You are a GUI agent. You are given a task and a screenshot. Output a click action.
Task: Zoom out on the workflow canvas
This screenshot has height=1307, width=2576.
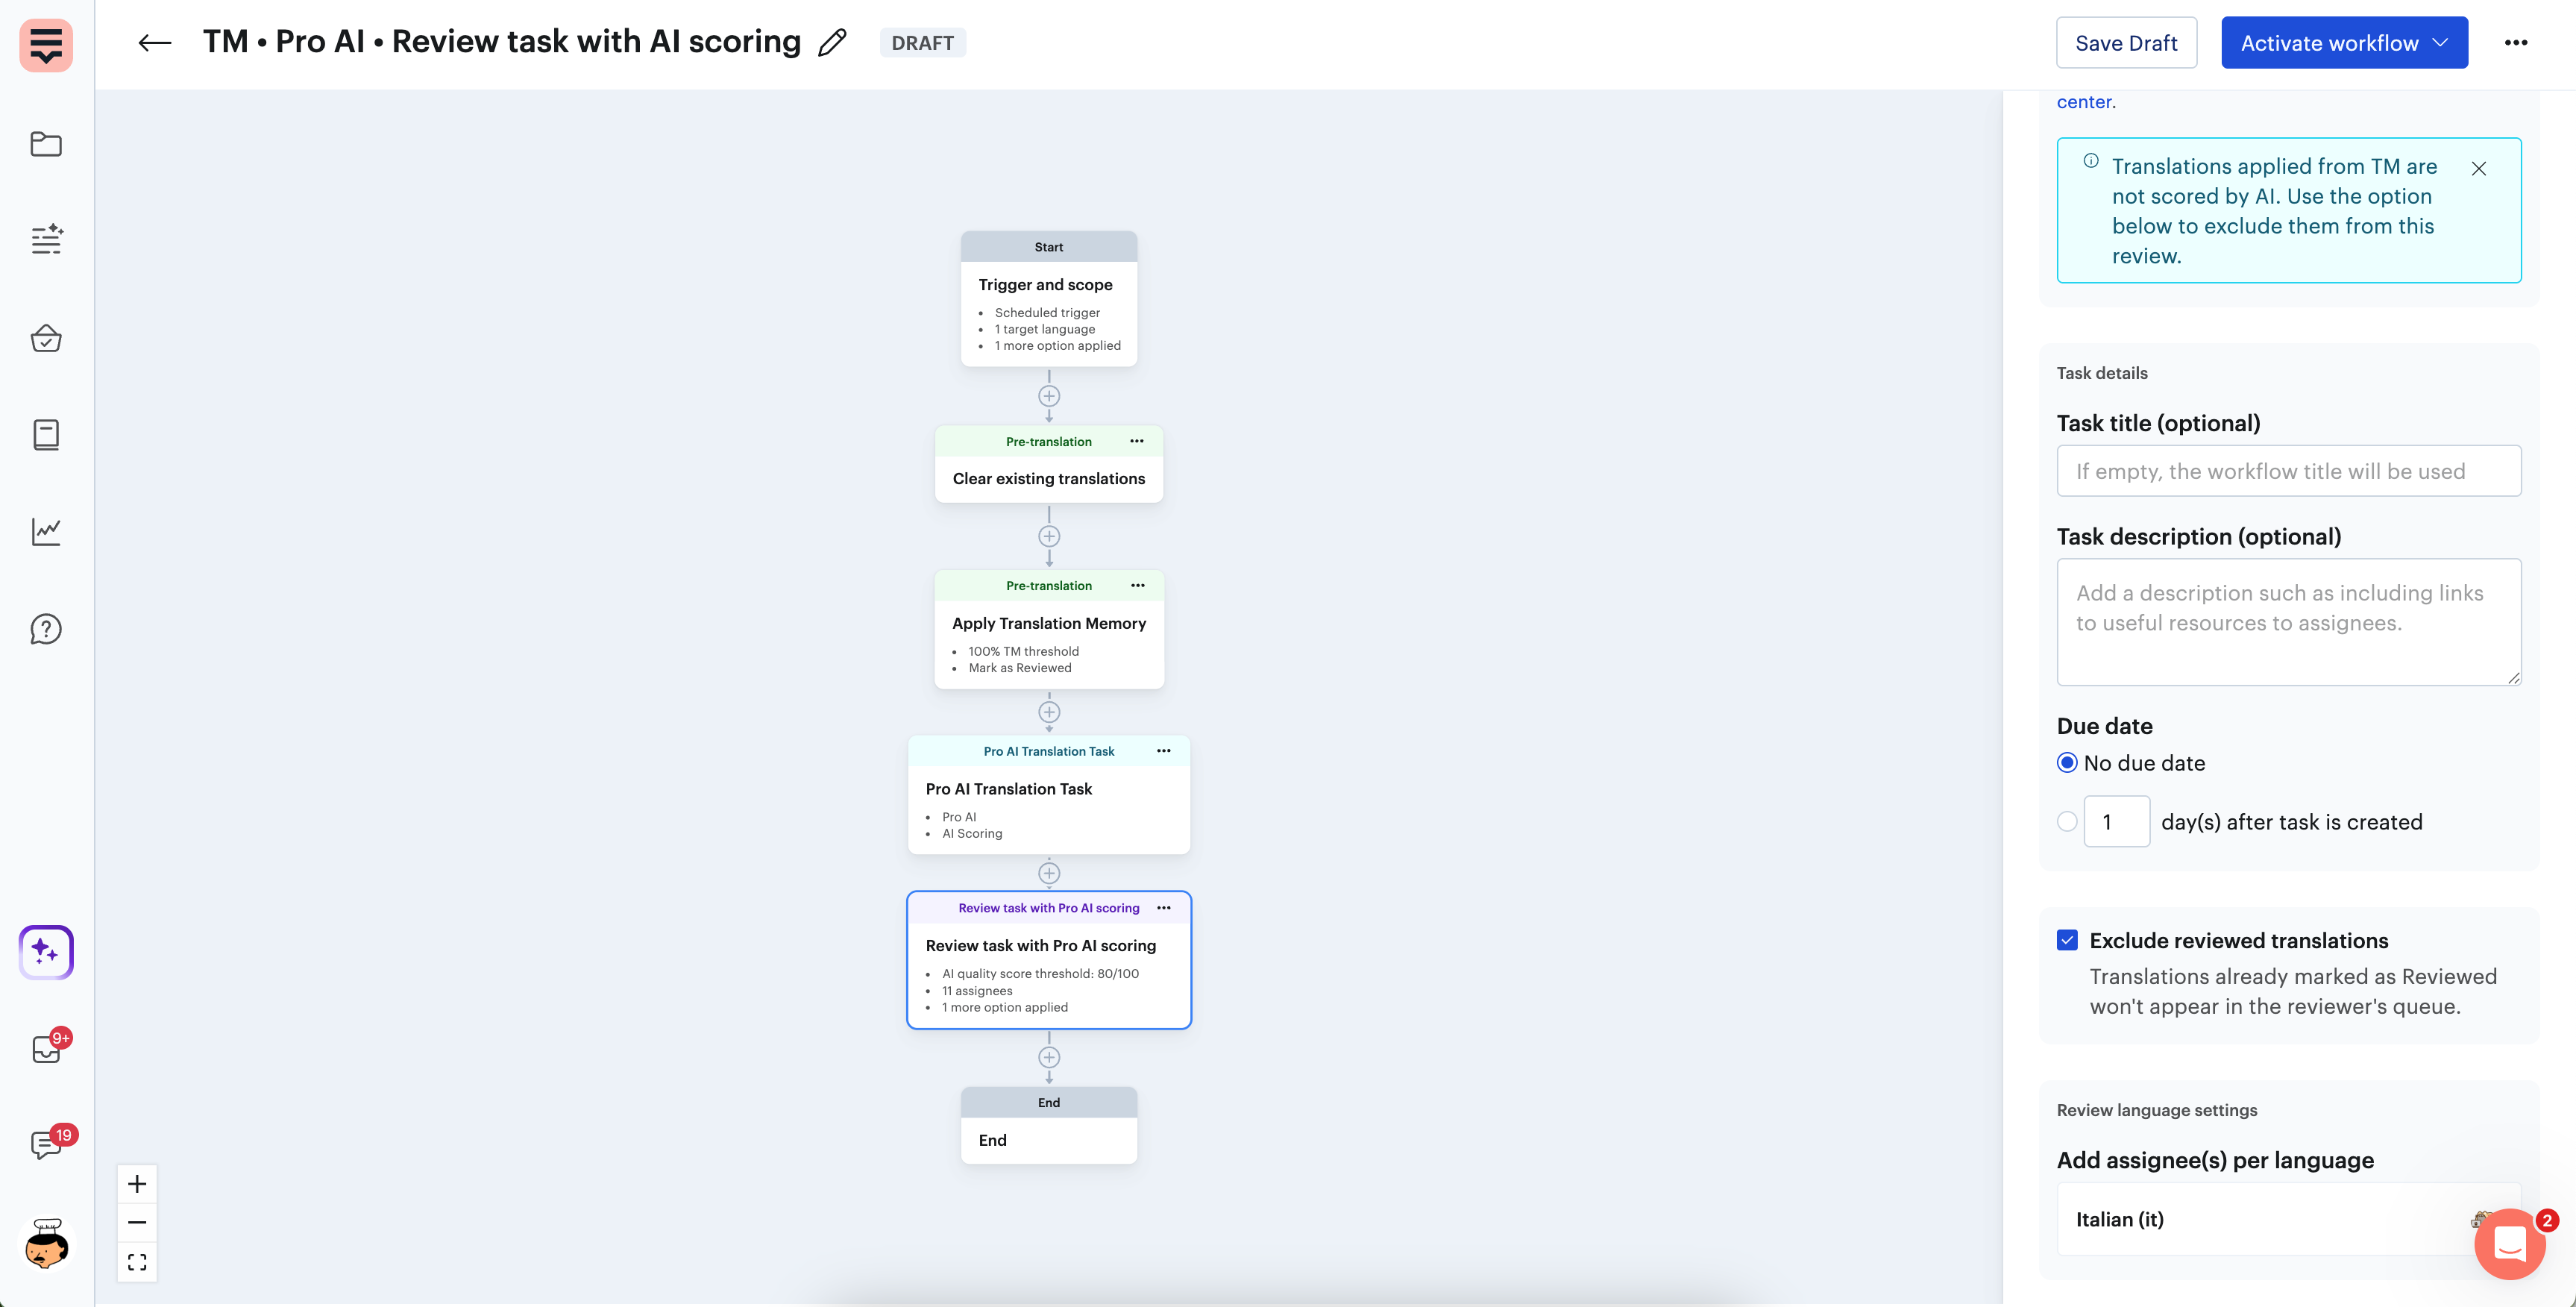pos(137,1222)
